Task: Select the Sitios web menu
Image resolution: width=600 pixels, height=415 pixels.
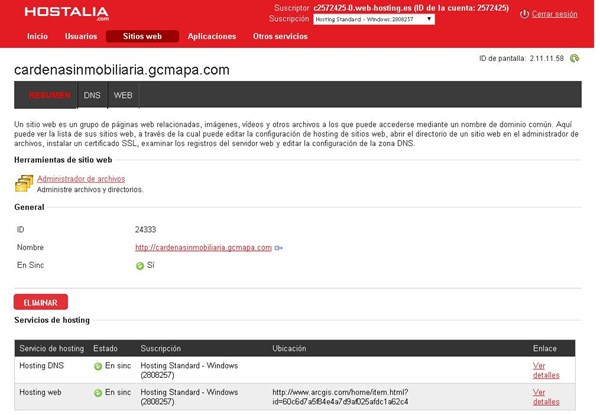Action: click(x=142, y=36)
